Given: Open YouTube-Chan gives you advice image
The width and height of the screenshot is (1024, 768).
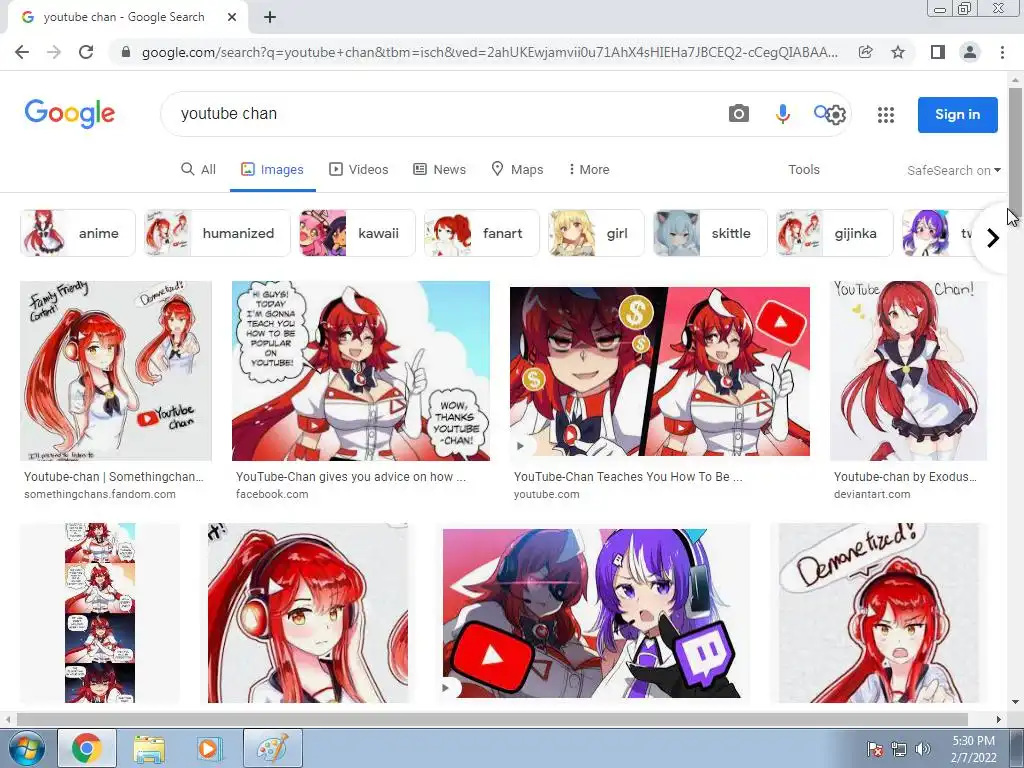Looking at the screenshot, I should tap(360, 371).
